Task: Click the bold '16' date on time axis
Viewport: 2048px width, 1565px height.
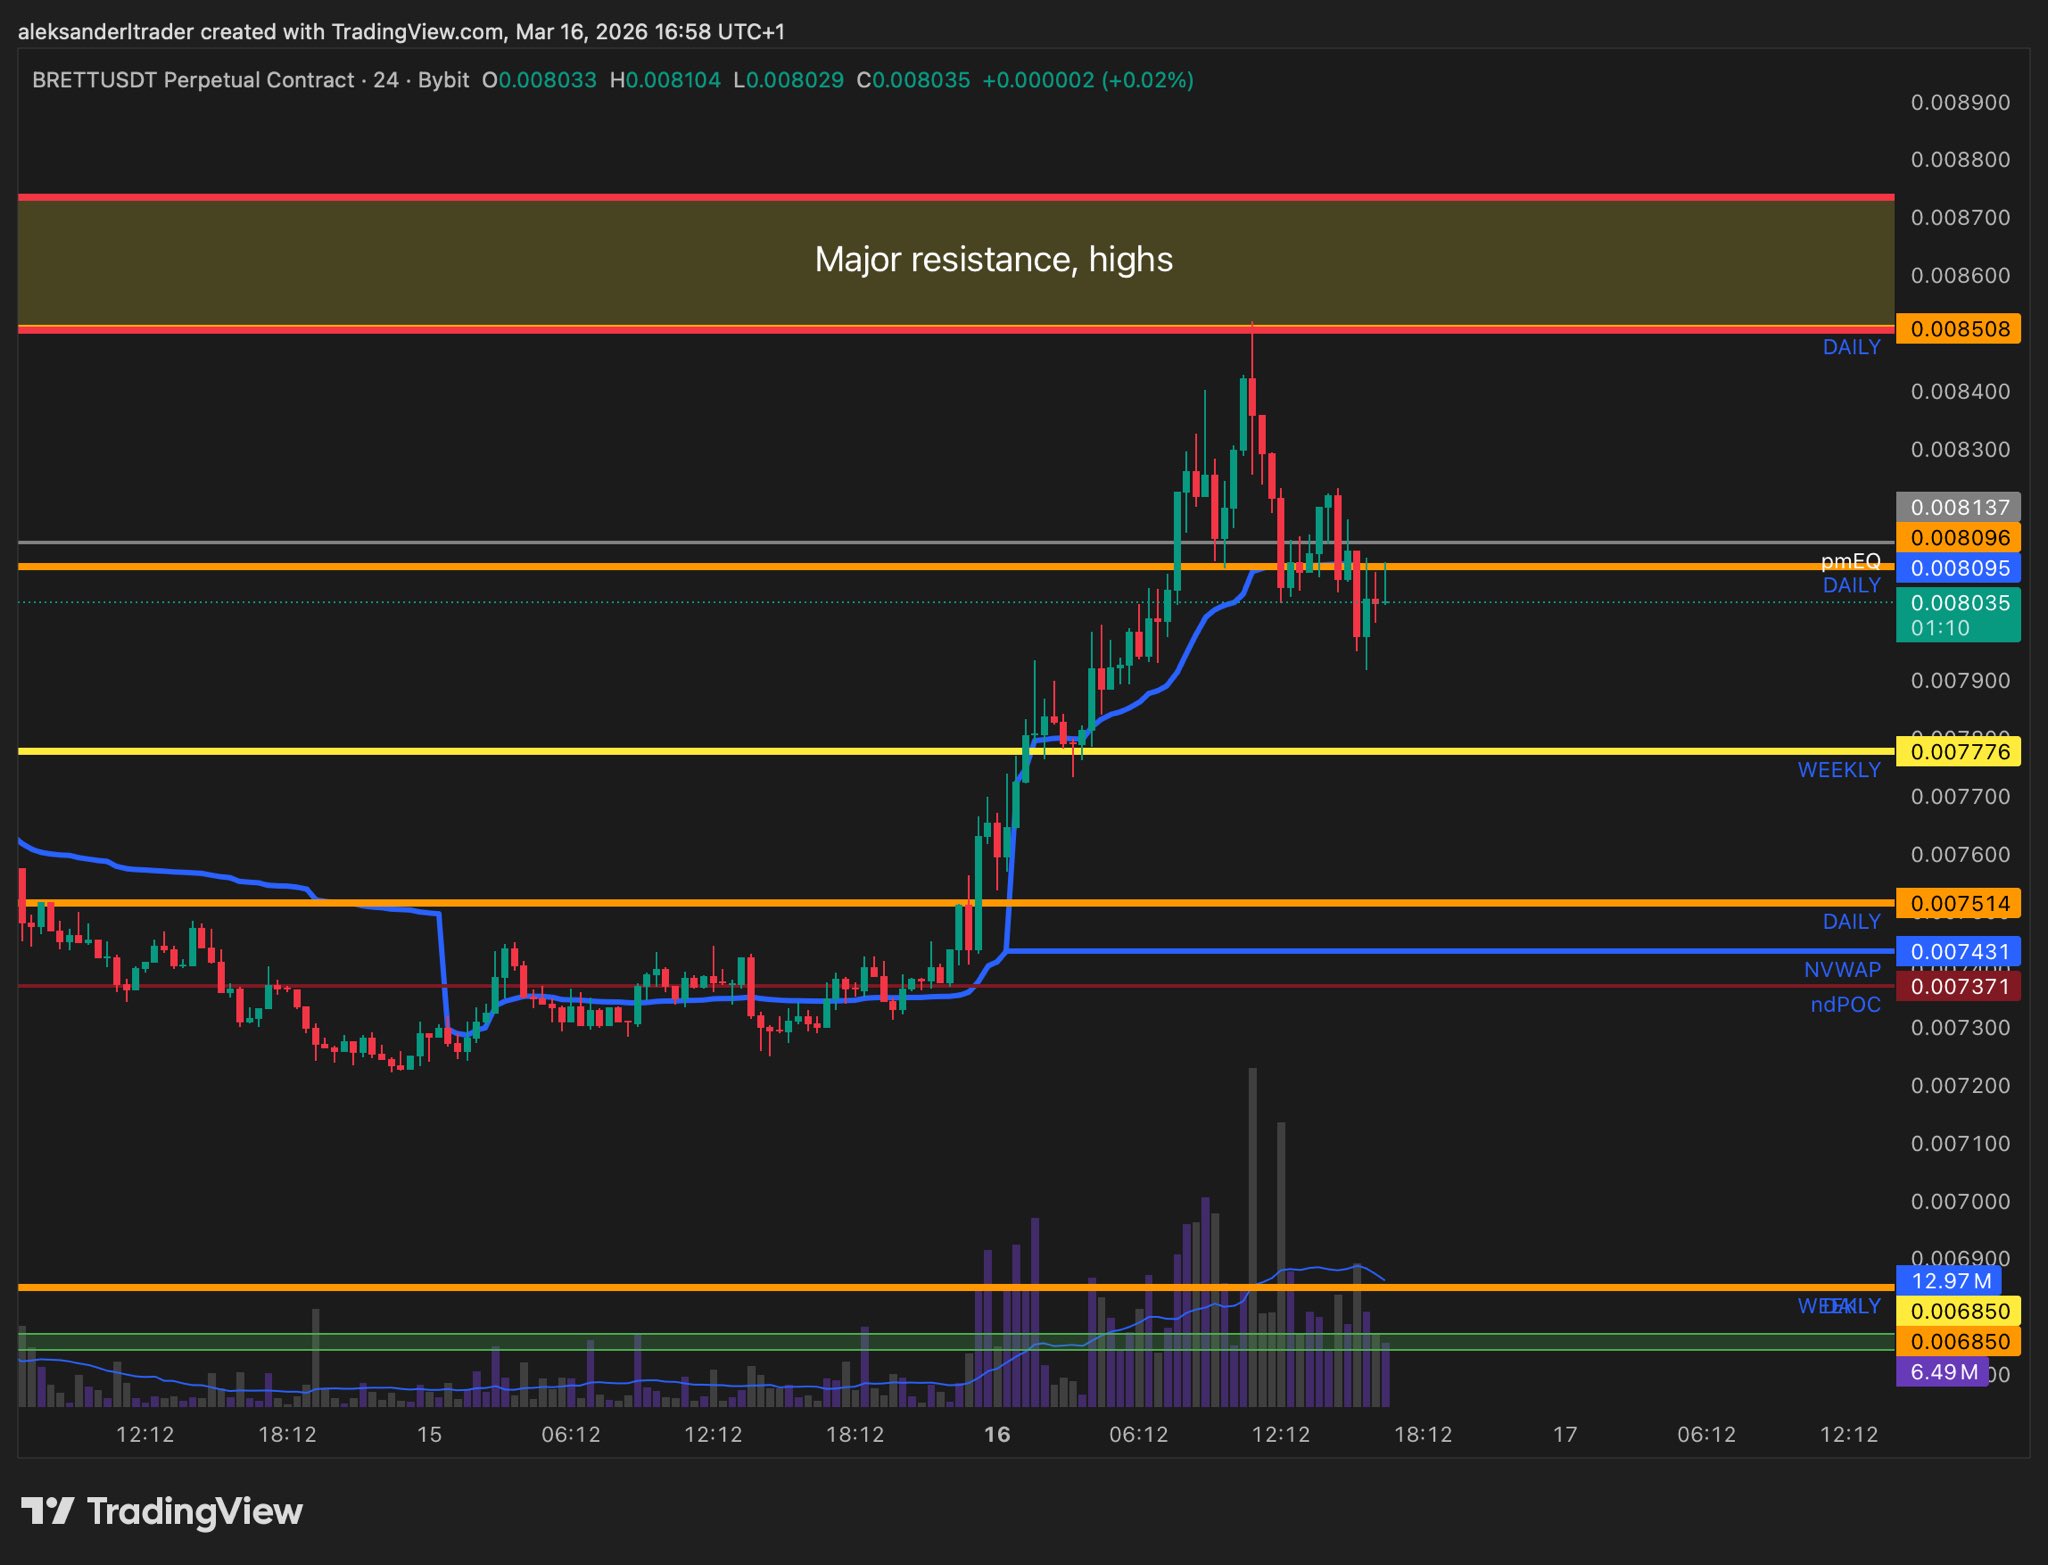Action: click(996, 1435)
